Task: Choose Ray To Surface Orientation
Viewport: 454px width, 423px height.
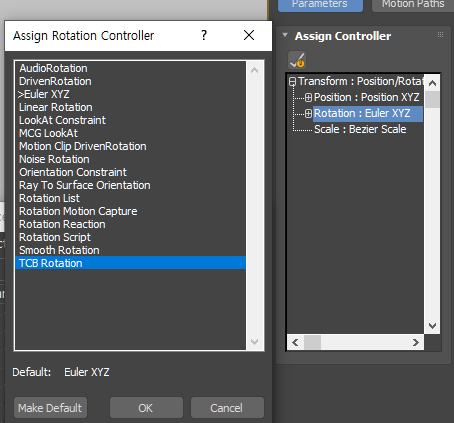Action: coord(131,185)
